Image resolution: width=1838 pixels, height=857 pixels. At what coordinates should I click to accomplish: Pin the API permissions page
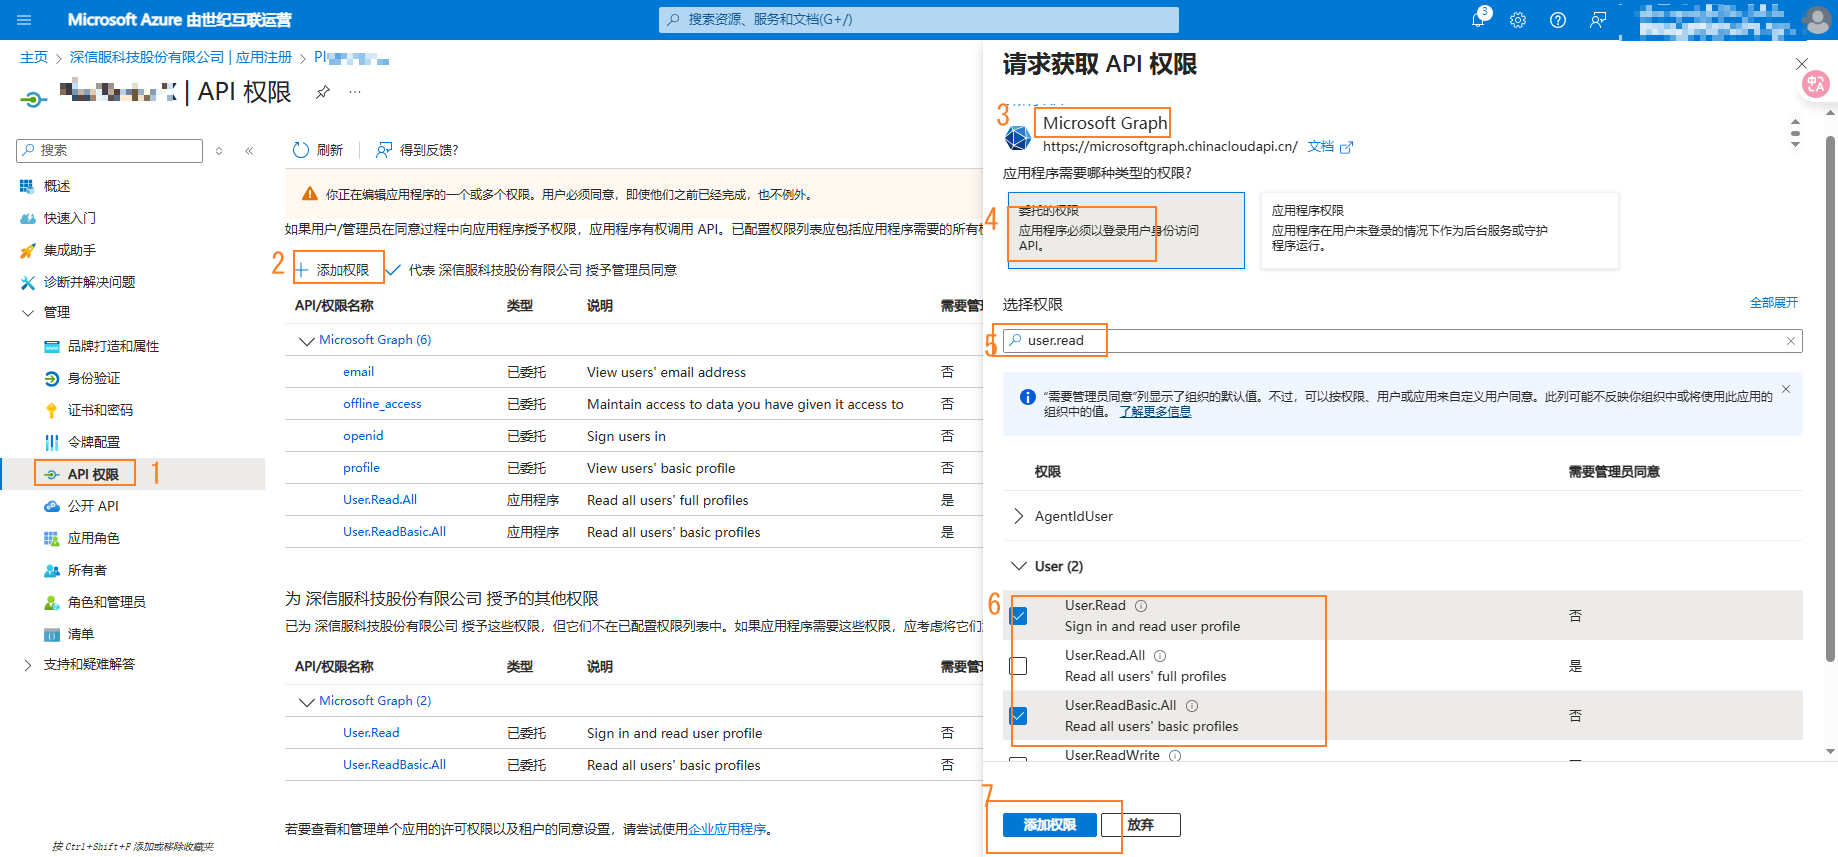(x=323, y=92)
